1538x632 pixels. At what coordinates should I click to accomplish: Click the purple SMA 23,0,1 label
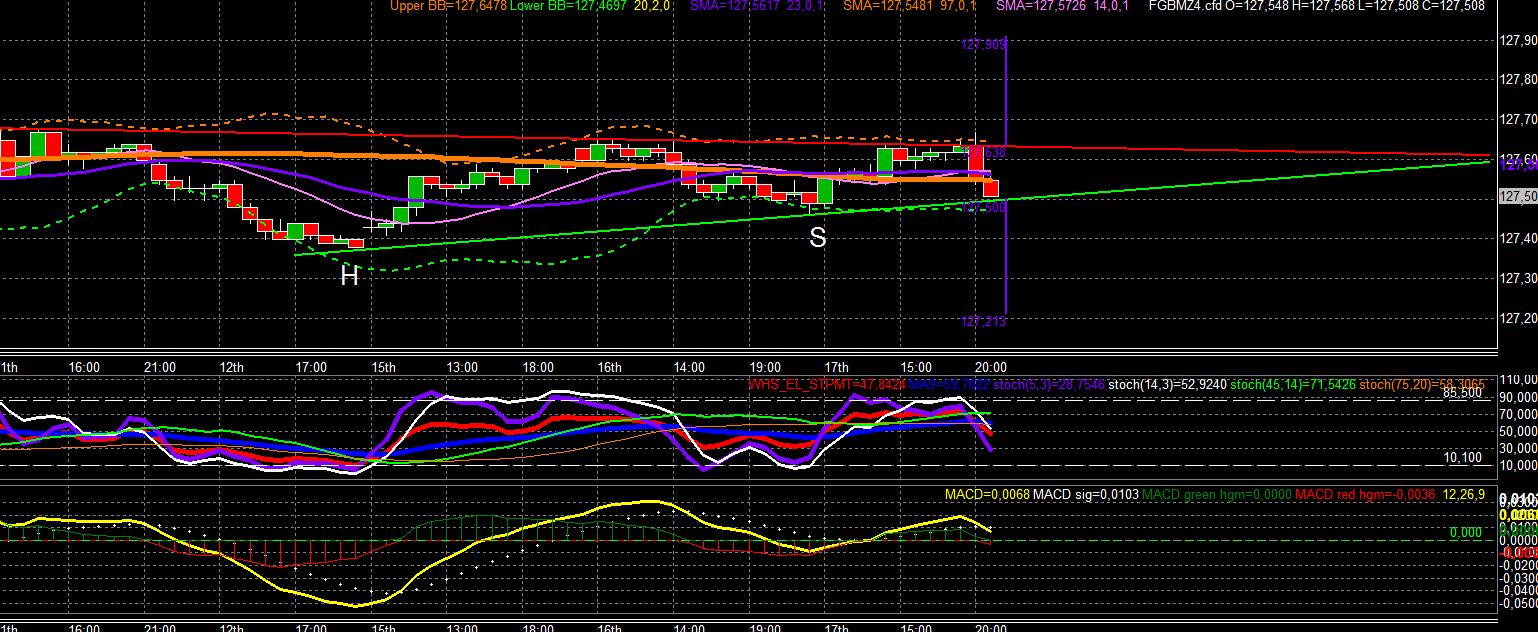pyautogui.click(x=762, y=6)
